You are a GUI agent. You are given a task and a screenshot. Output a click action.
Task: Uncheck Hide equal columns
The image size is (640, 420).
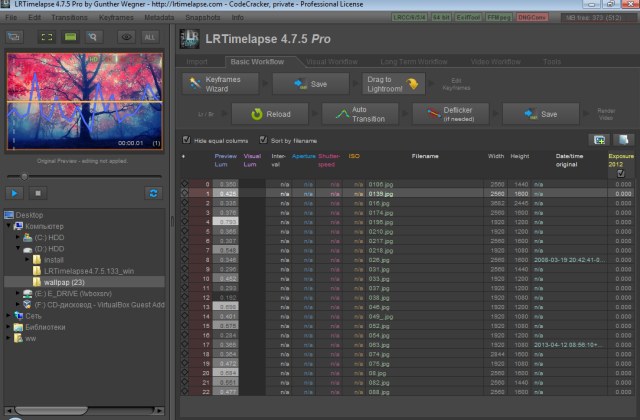coord(186,140)
